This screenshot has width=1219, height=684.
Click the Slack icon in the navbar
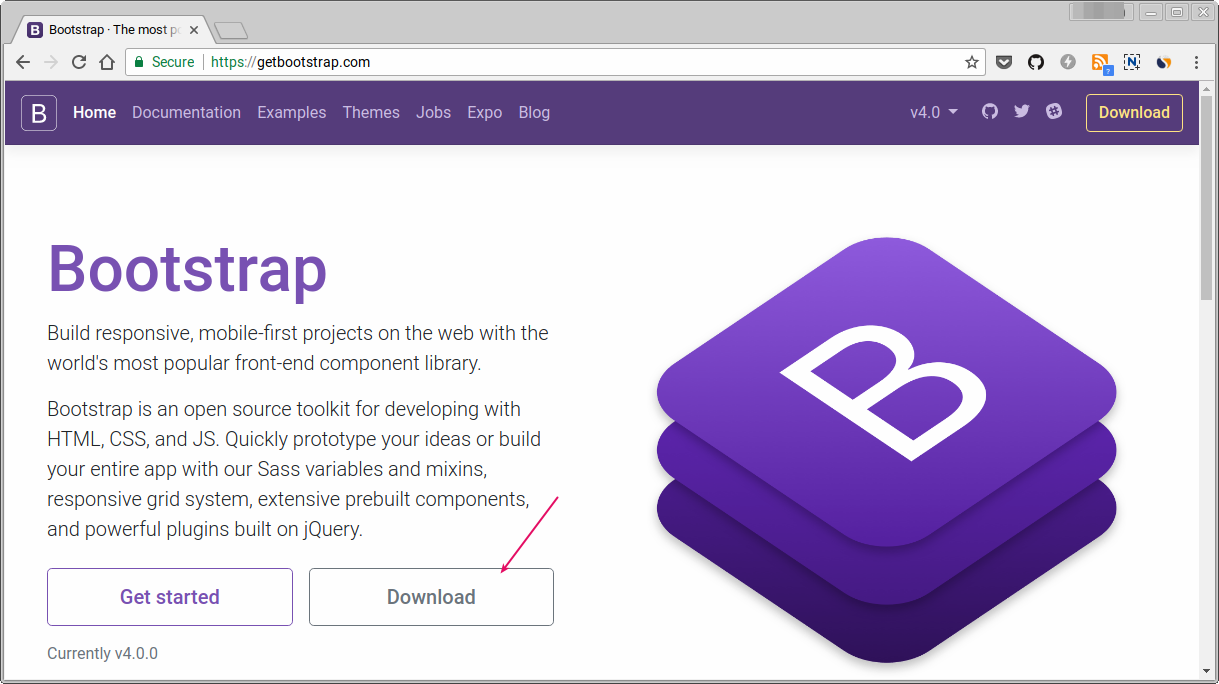coord(1054,112)
